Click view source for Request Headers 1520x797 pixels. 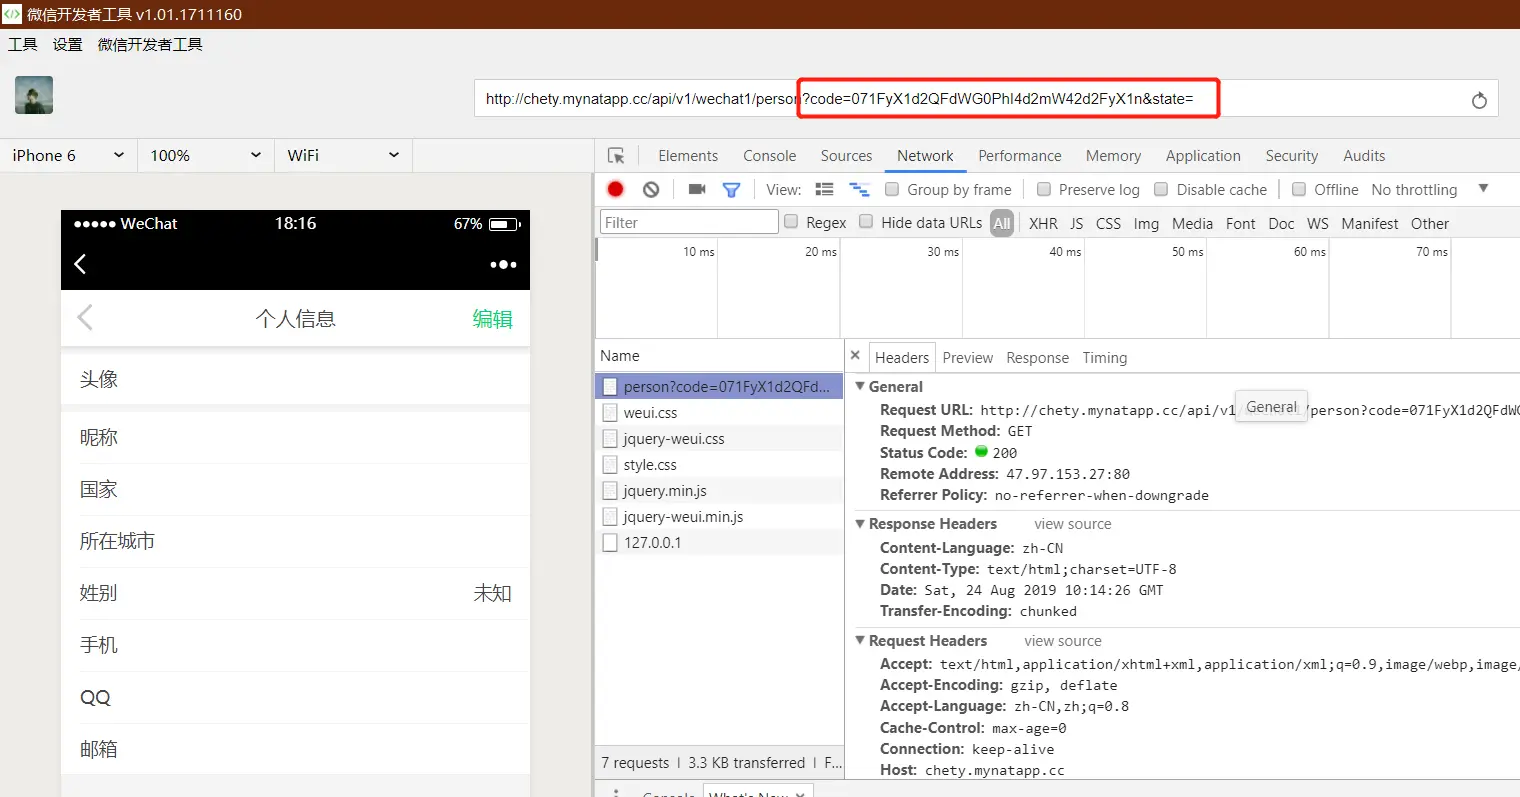1063,641
